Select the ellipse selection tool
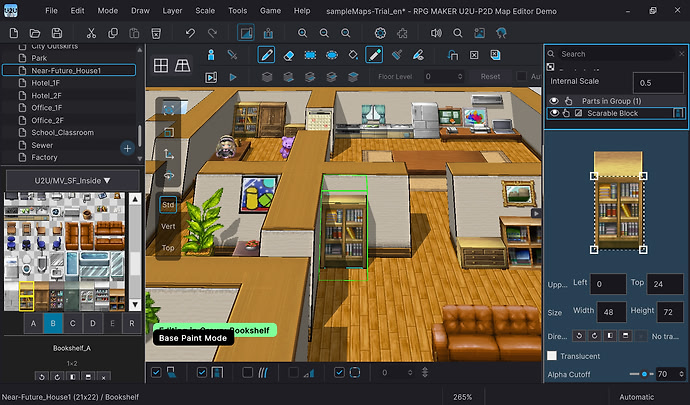The width and height of the screenshot is (690, 405). click(332, 55)
